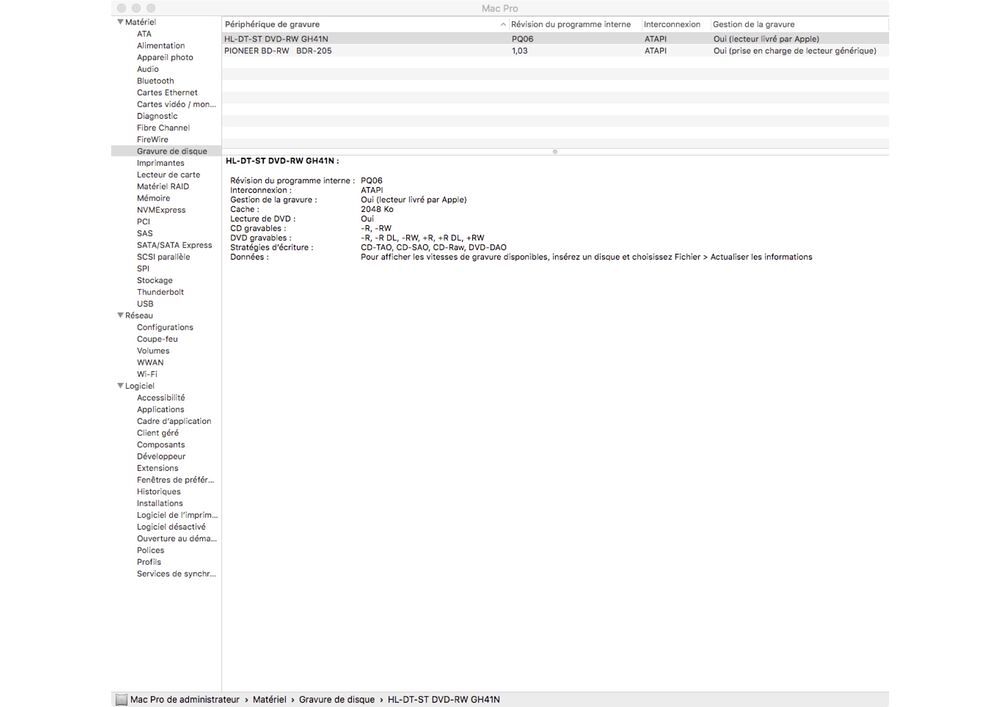Grab the pane splitter handle dot

click(x=555, y=152)
